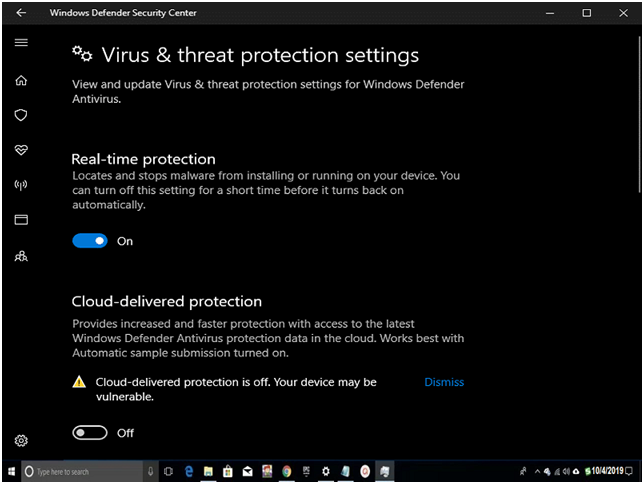Screen dimensions: 644x484
Task: Open the hamburger navigation menu
Action: (21, 42)
